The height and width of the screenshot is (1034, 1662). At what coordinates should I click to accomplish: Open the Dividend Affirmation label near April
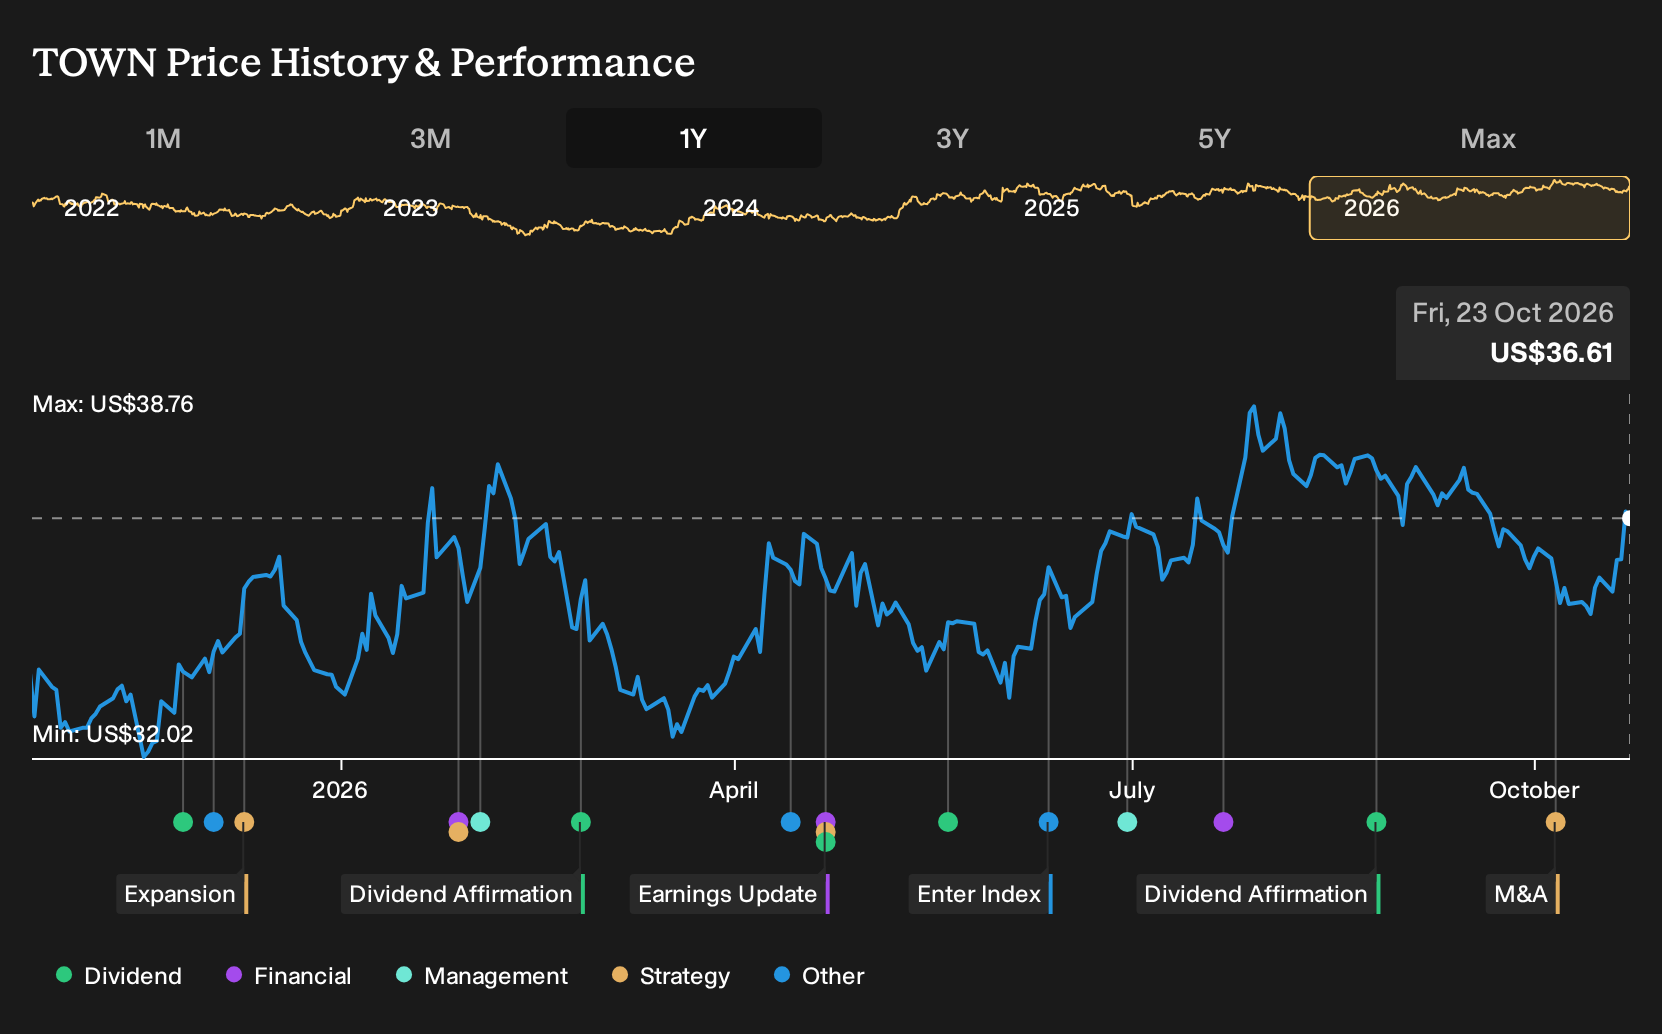tap(463, 894)
